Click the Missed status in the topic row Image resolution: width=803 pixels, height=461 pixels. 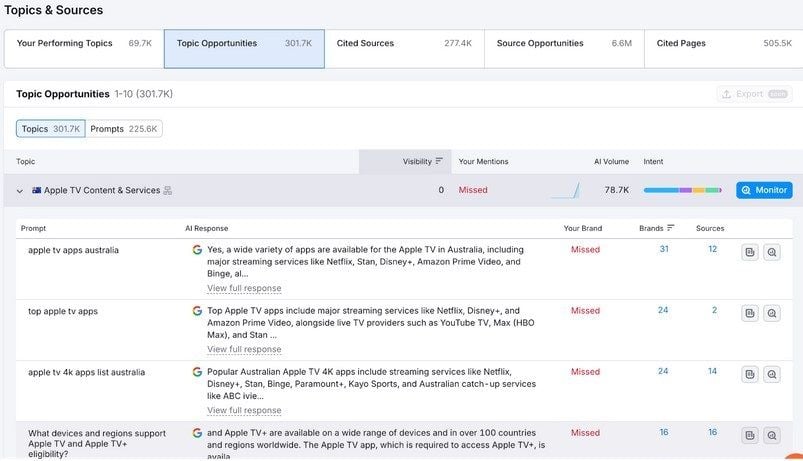pyautogui.click(x=473, y=190)
